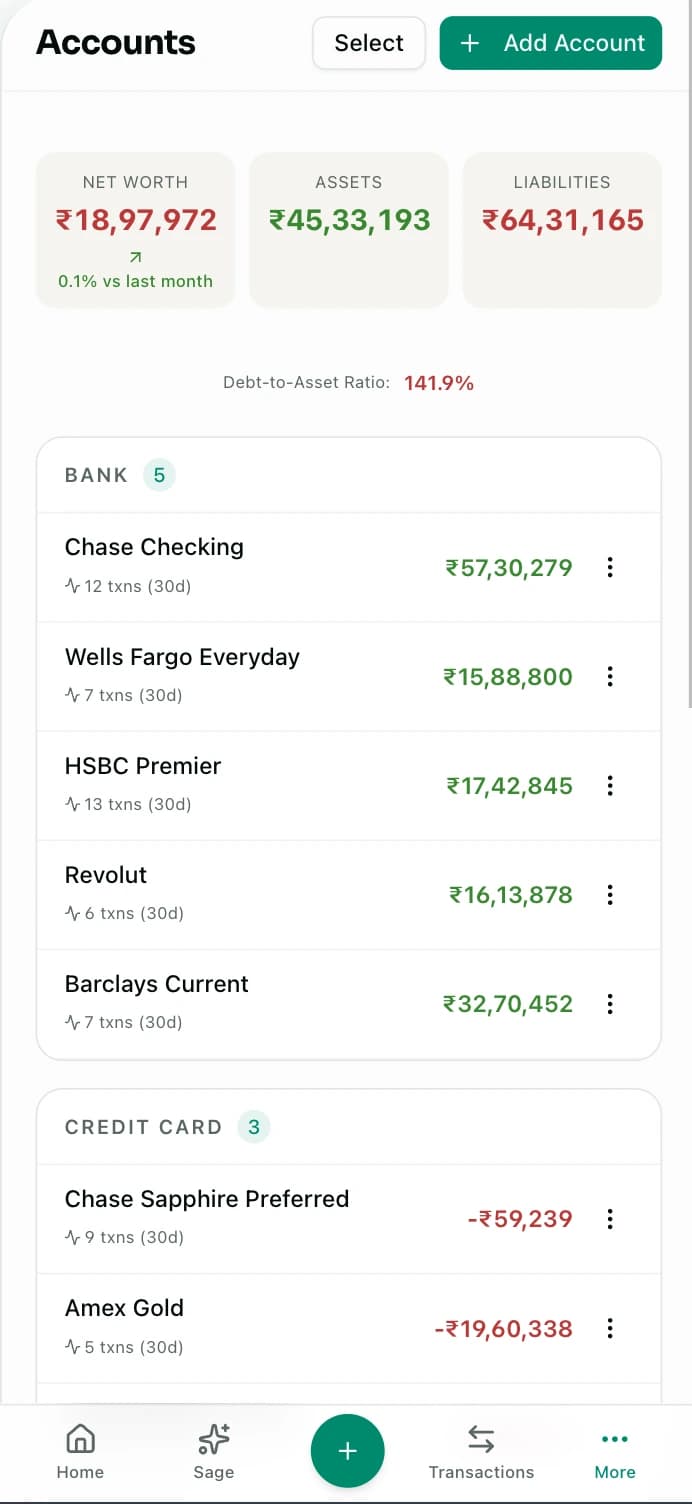Tap the Debt-to-Asset Ratio value
This screenshot has height=1504, width=692.
point(439,382)
